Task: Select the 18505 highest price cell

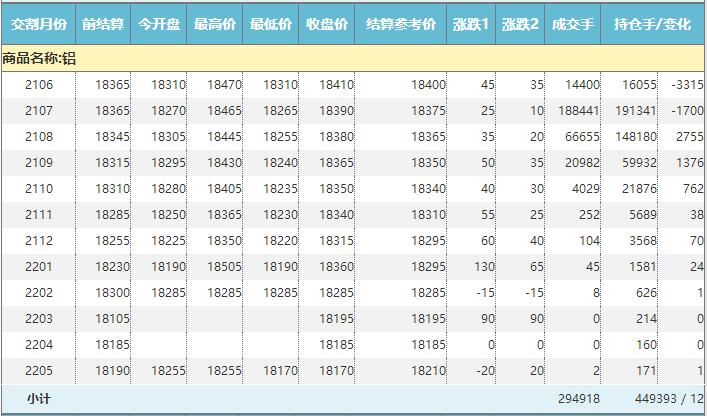Action: (225, 266)
